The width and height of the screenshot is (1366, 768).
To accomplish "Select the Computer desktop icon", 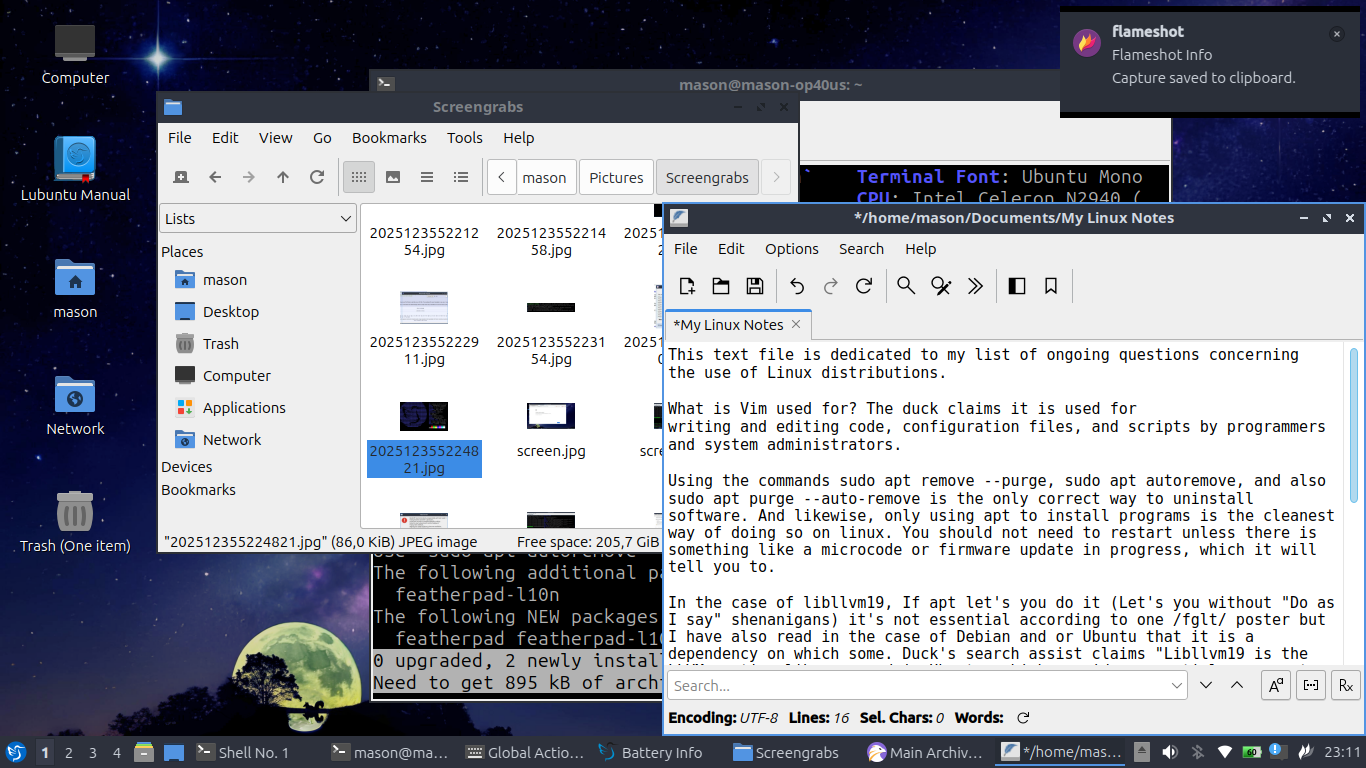I will 75,53.
